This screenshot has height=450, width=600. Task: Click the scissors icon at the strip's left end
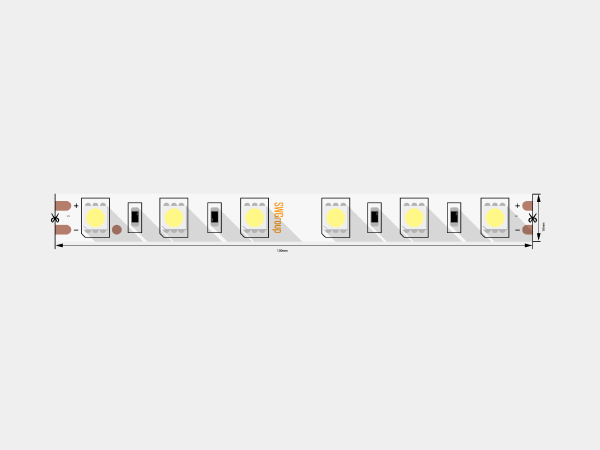tap(55, 218)
